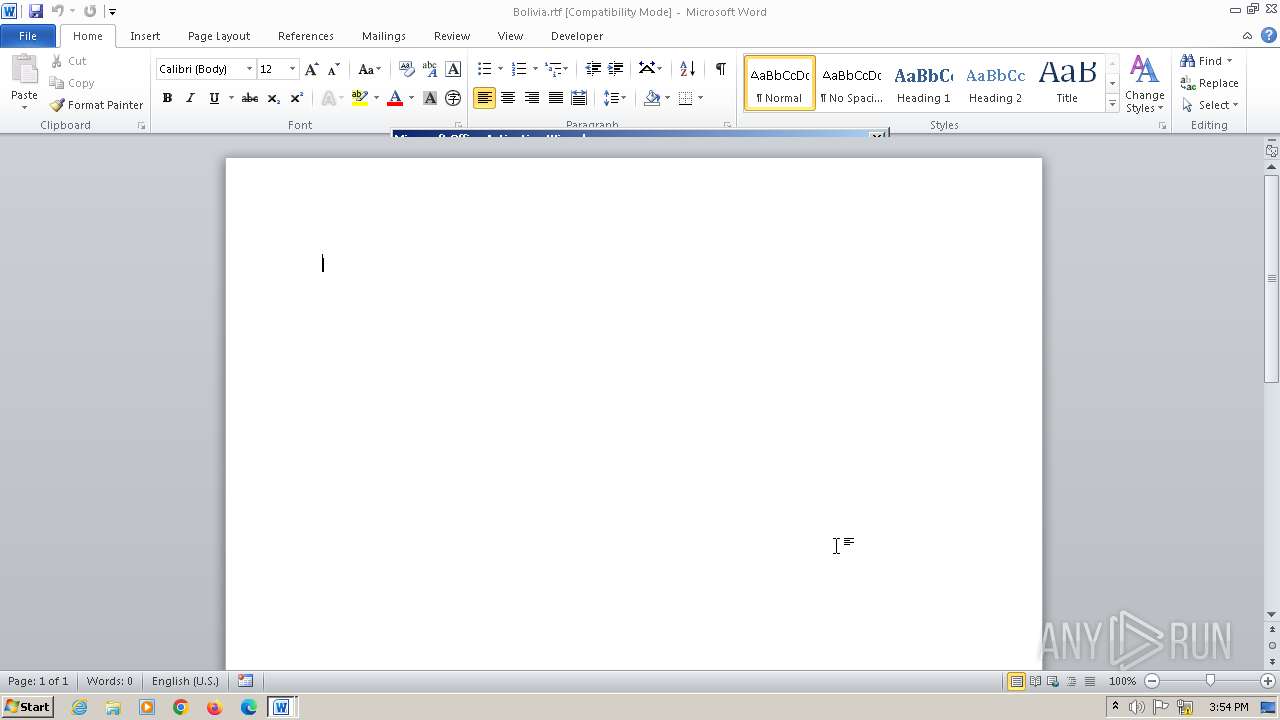This screenshot has height=720, width=1280.
Task: Click the Font Color icon
Action: point(395,98)
